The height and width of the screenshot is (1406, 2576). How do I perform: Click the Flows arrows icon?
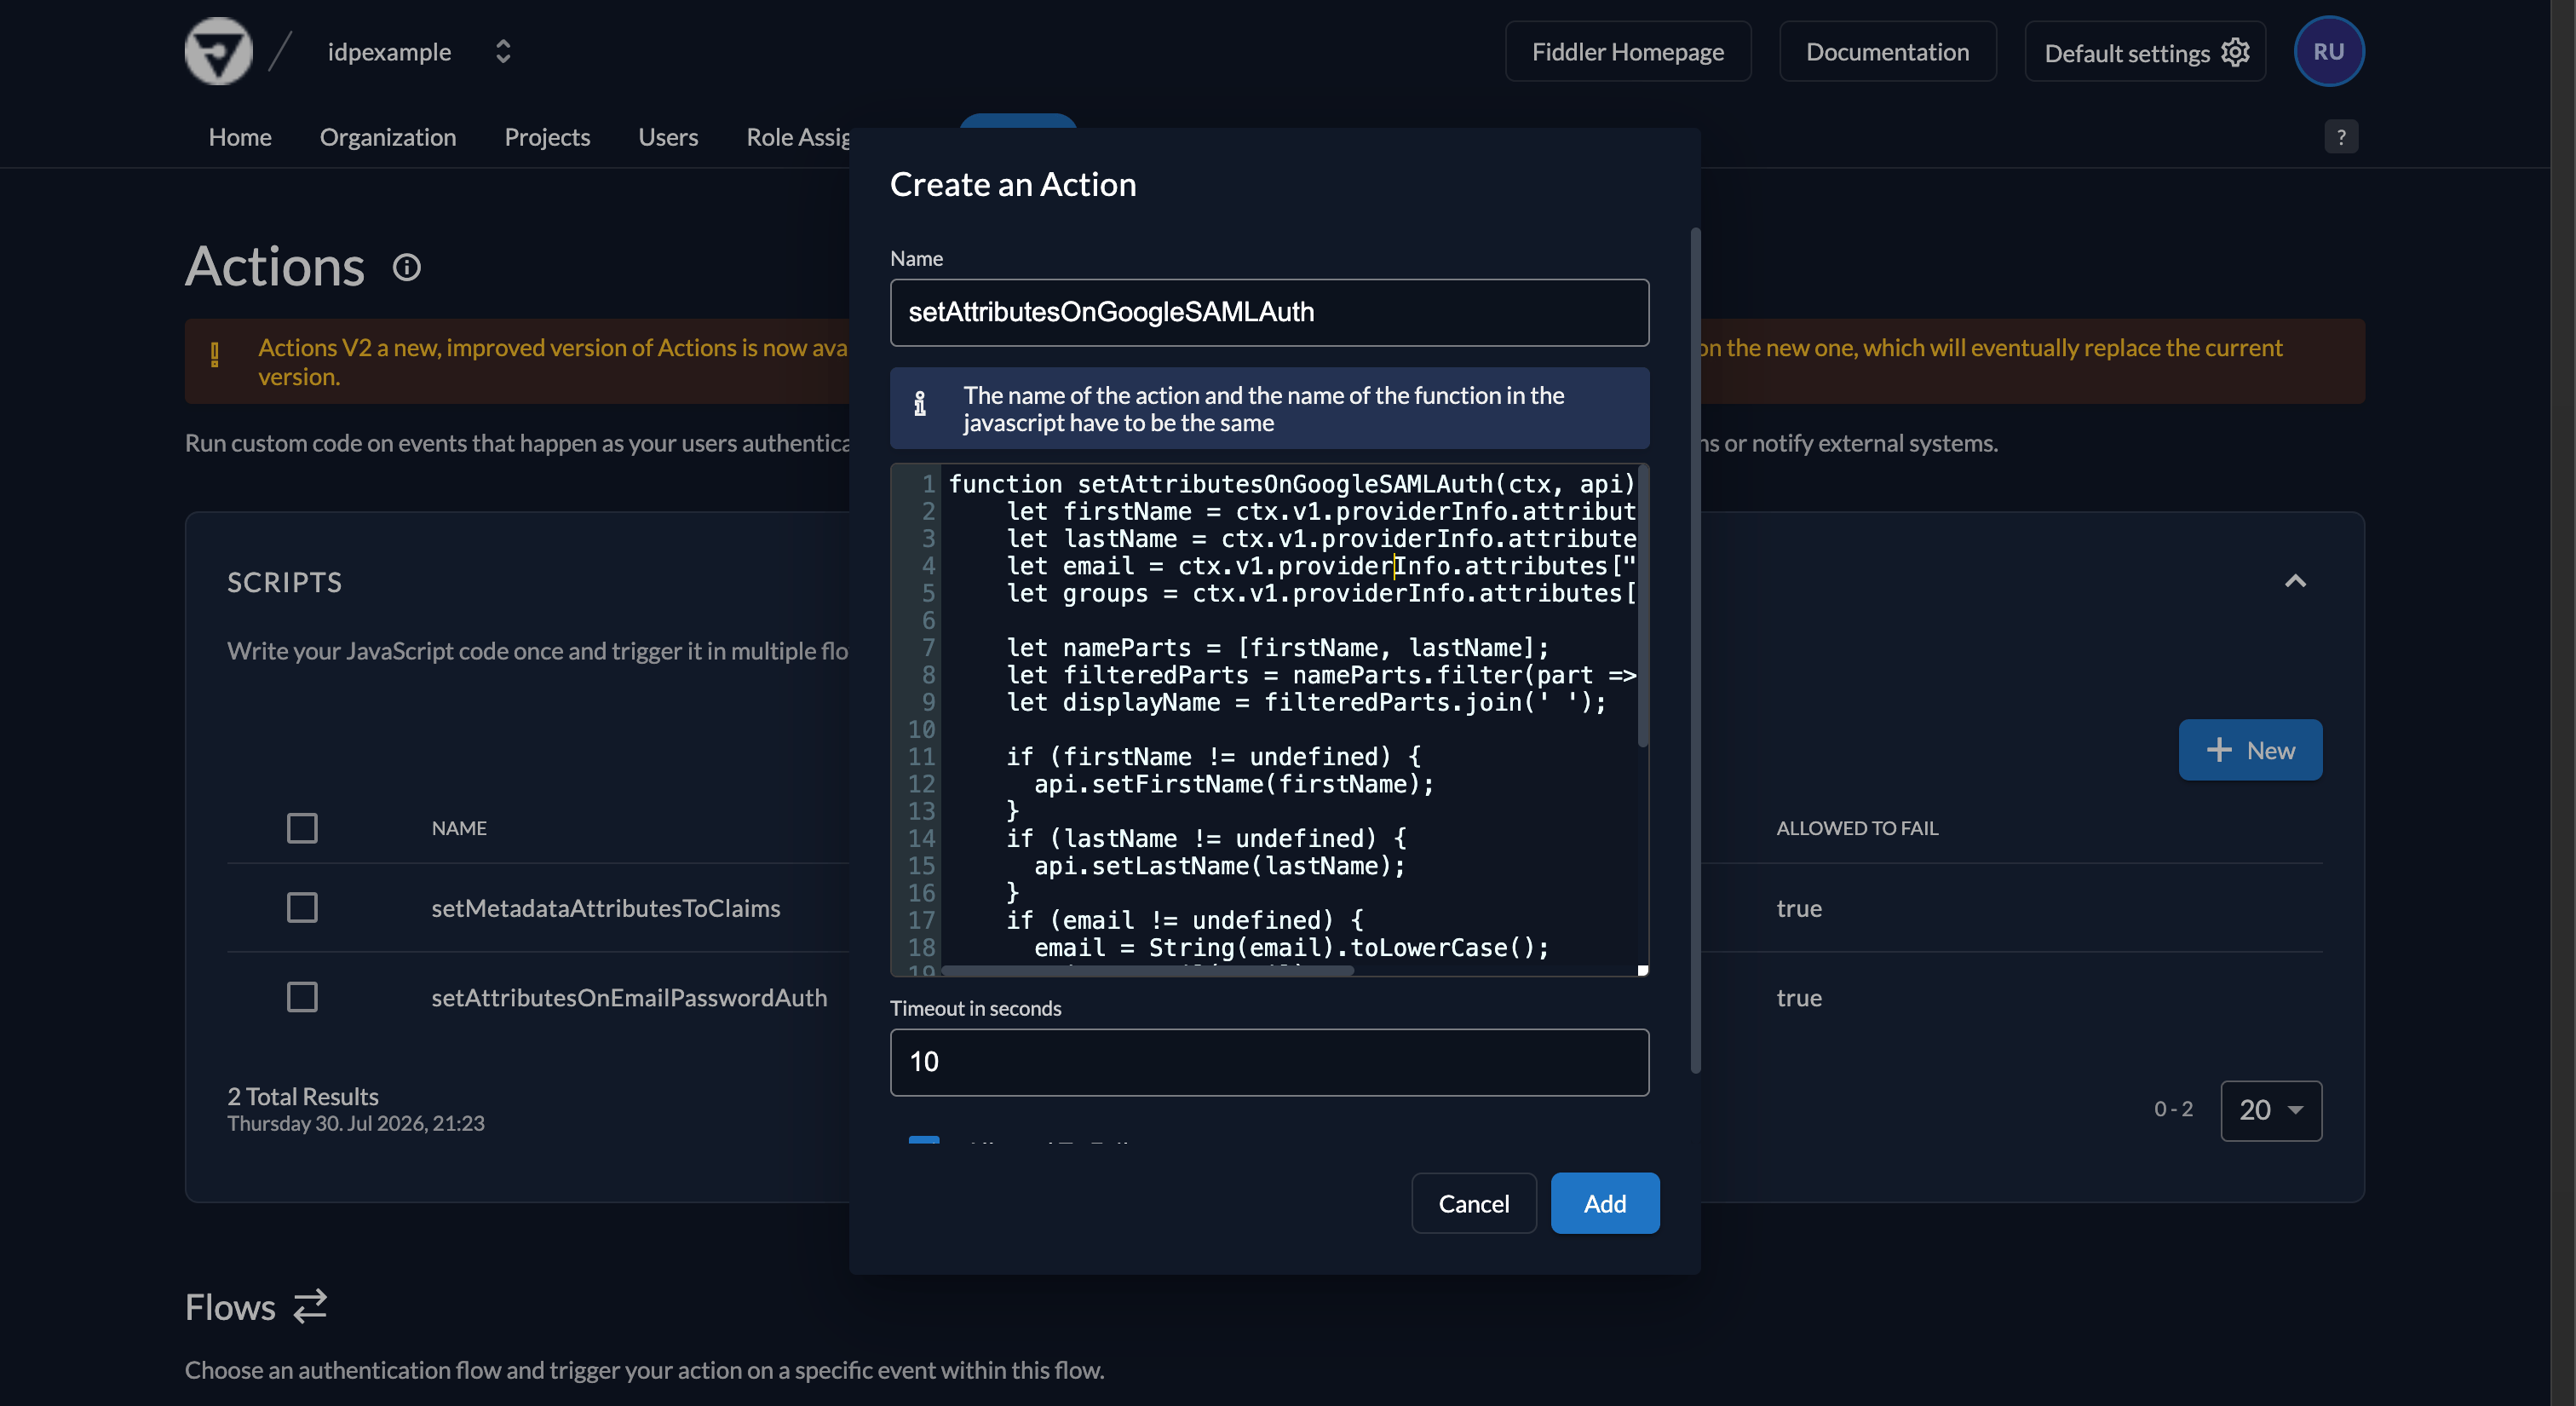(x=310, y=1306)
